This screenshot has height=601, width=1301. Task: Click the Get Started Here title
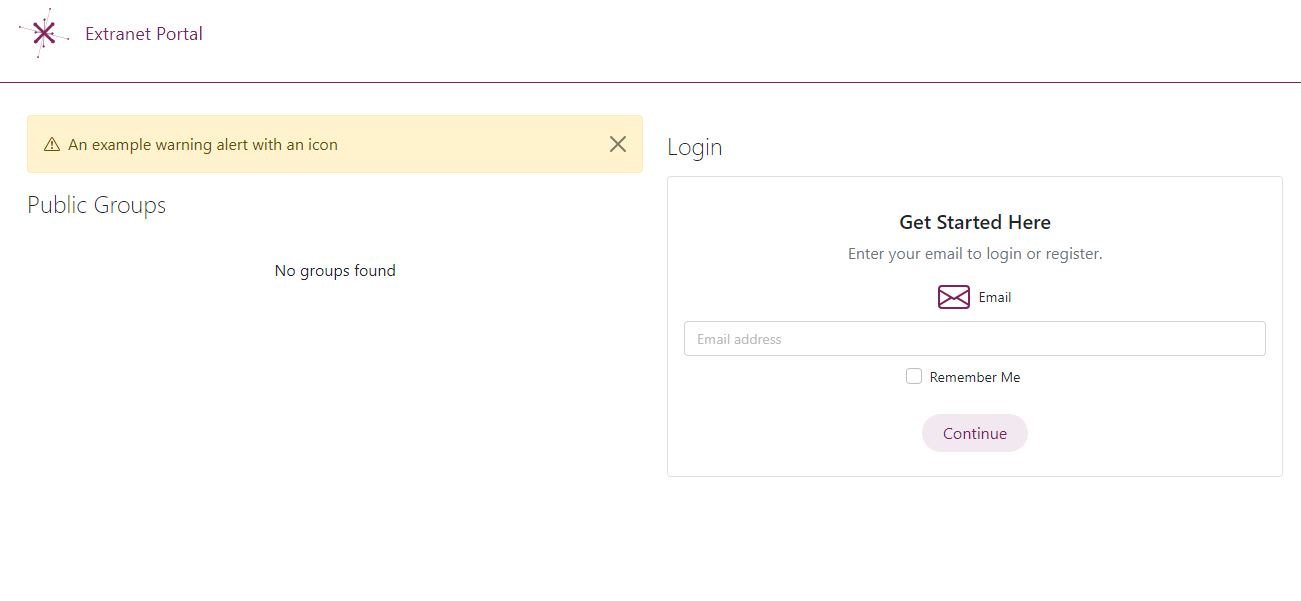tap(974, 222)
